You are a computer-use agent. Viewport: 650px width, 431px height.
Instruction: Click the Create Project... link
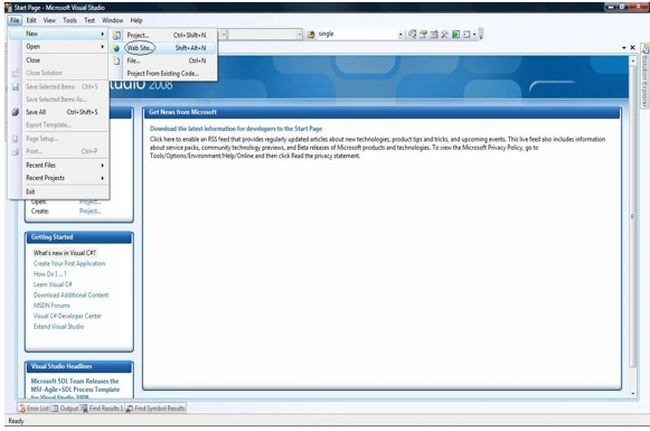click(x=90, y=211)
